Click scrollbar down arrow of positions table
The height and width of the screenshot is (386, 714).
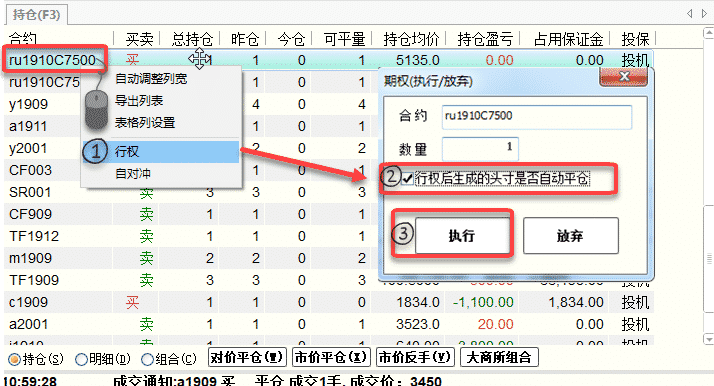pyautogui.click(x=709, y=339)
